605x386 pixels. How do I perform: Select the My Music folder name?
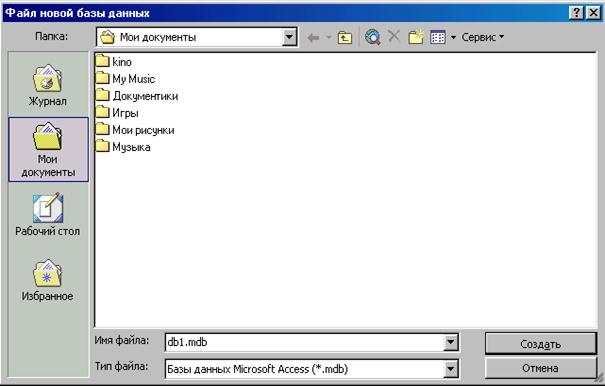click(x=134, y=79)
